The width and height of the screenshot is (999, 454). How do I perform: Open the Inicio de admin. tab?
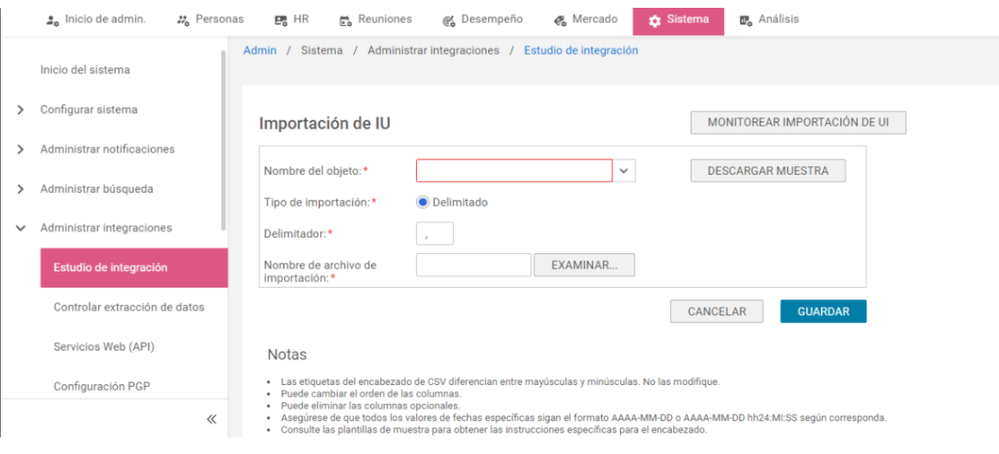coord(96,20)
